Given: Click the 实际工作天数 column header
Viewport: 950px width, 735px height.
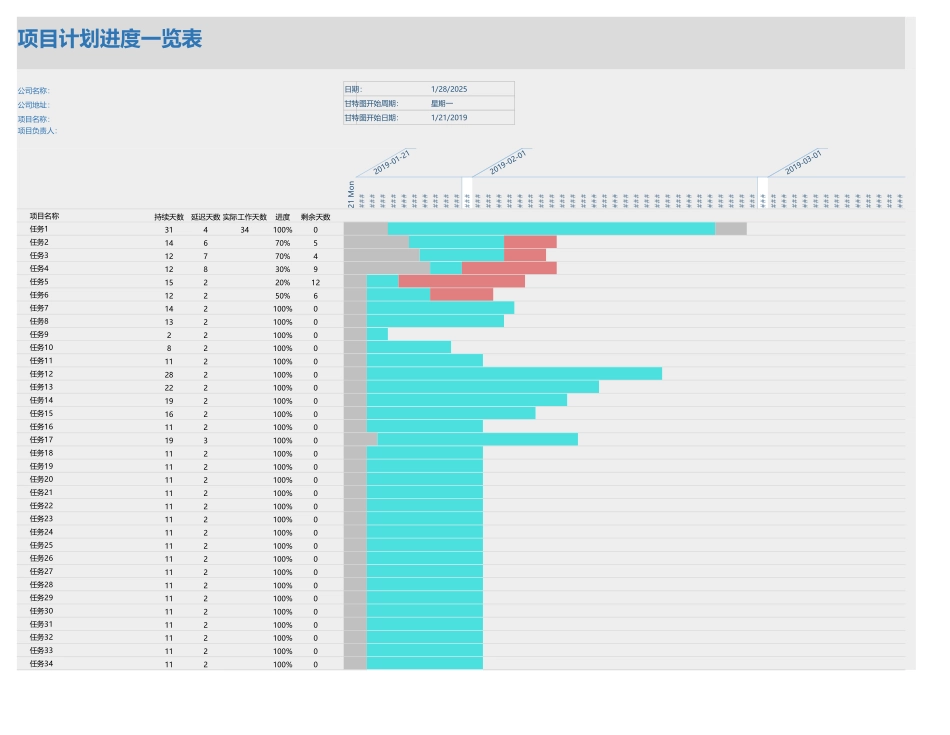Looking at the screenshot, I should 245,216.
